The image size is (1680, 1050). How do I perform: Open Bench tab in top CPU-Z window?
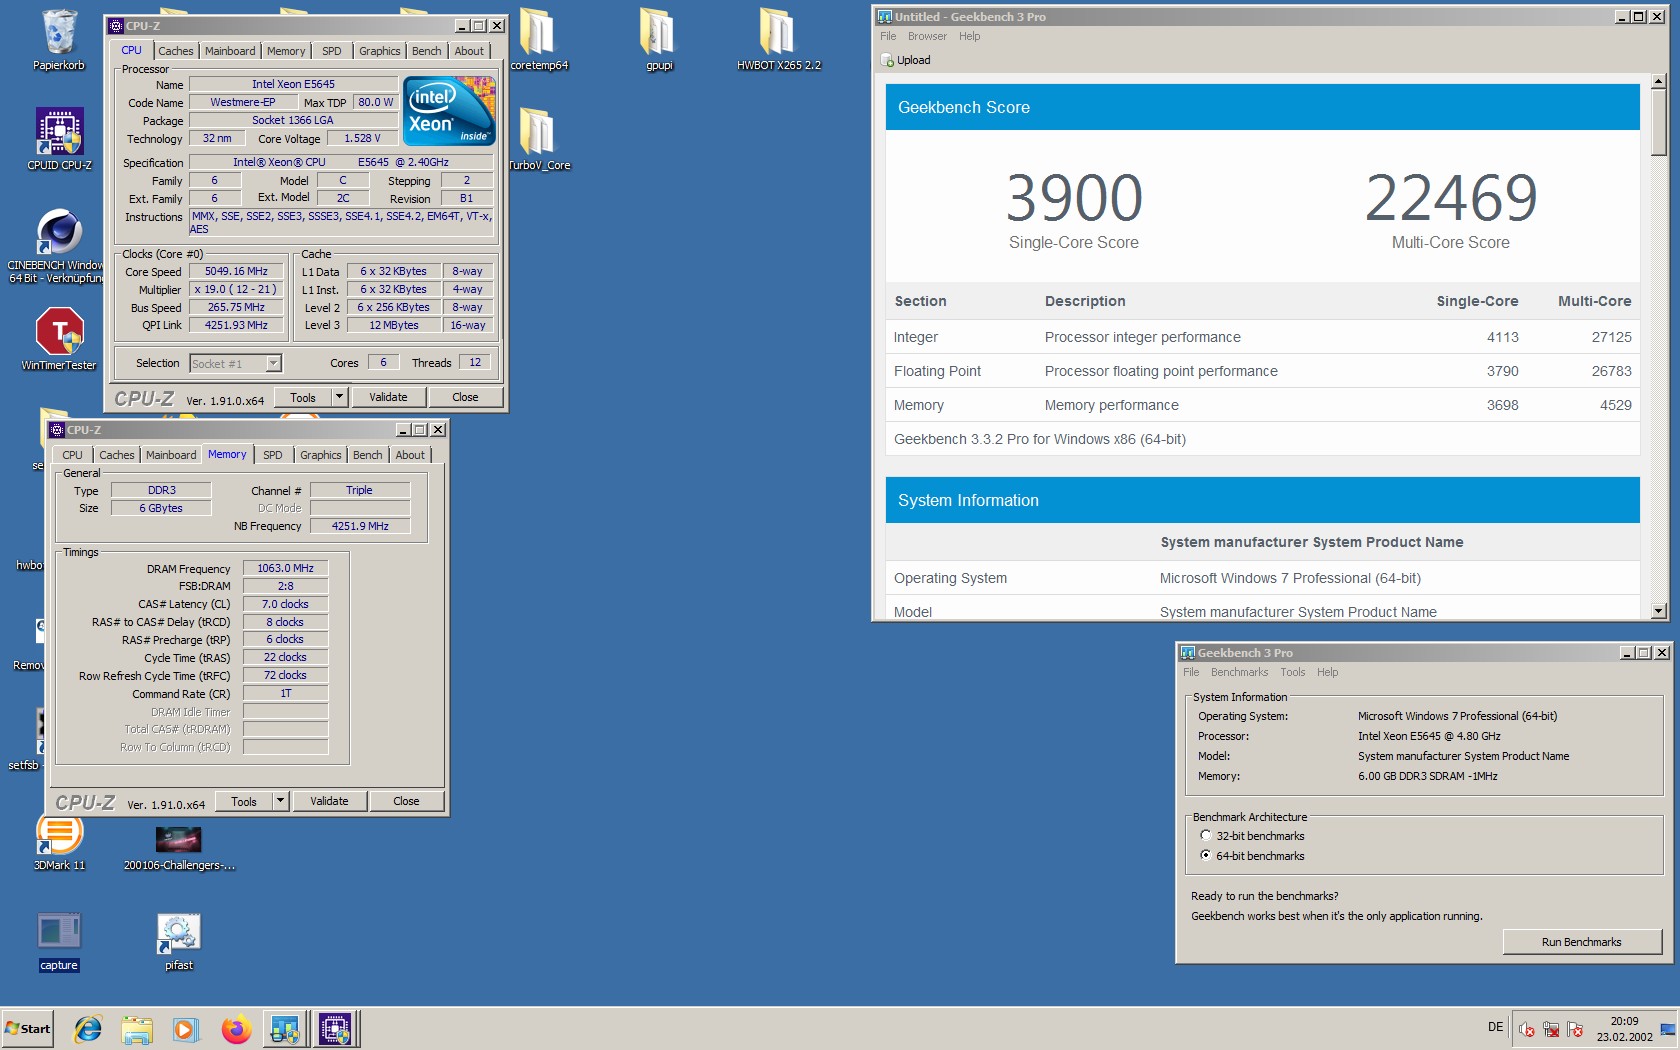pos(427,51)
